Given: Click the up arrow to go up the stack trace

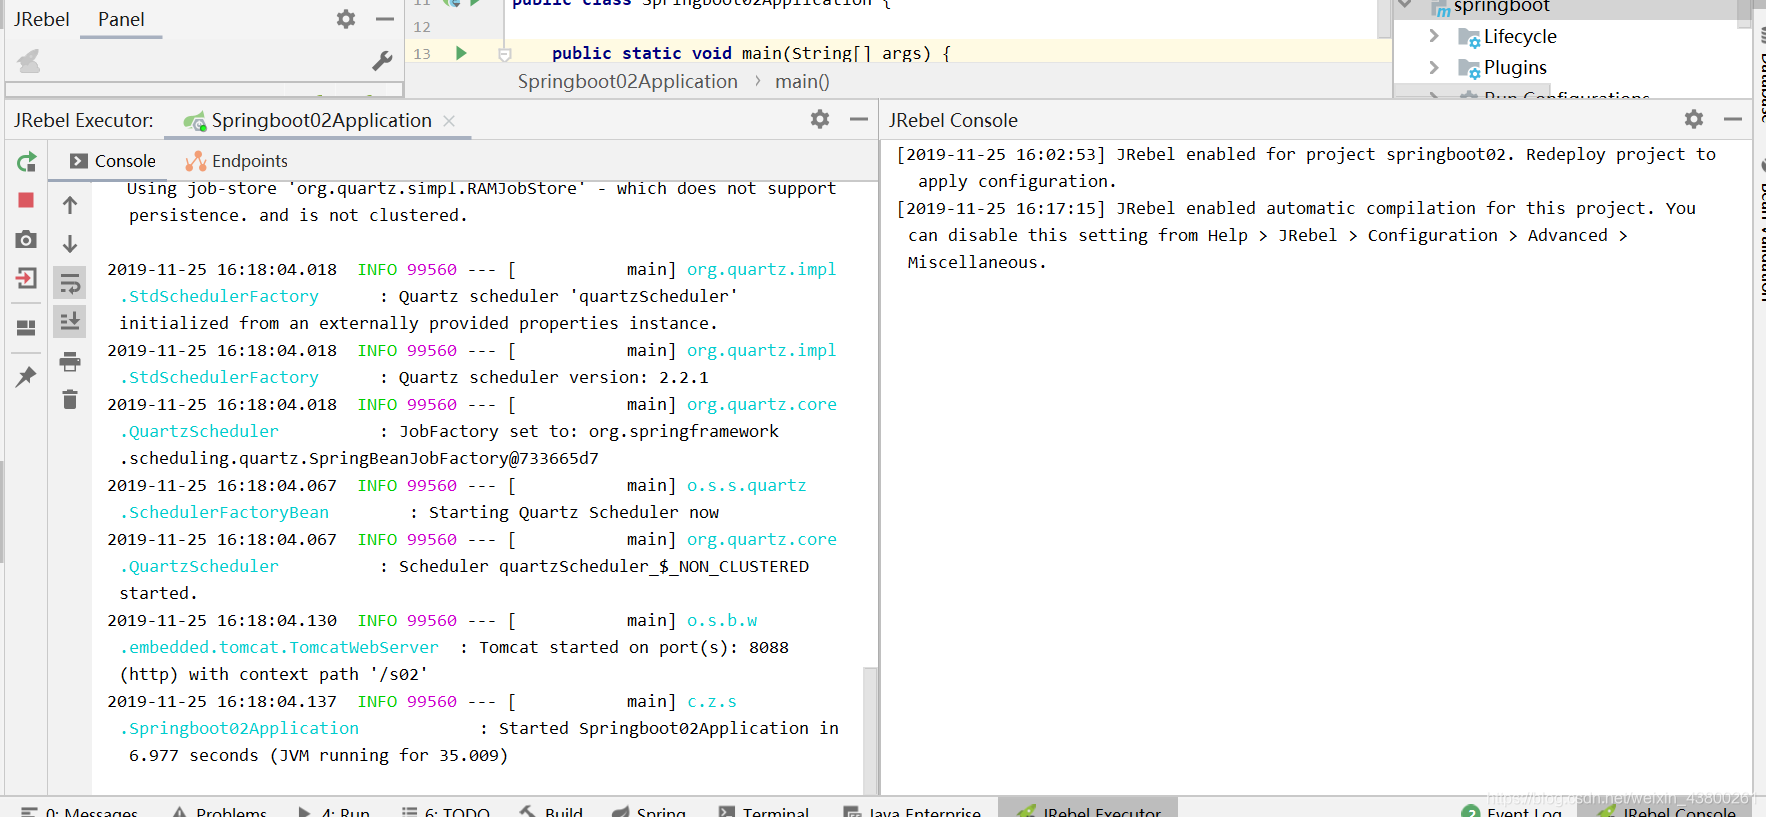Looking at the screenshot, I should (x=70, y=205).
